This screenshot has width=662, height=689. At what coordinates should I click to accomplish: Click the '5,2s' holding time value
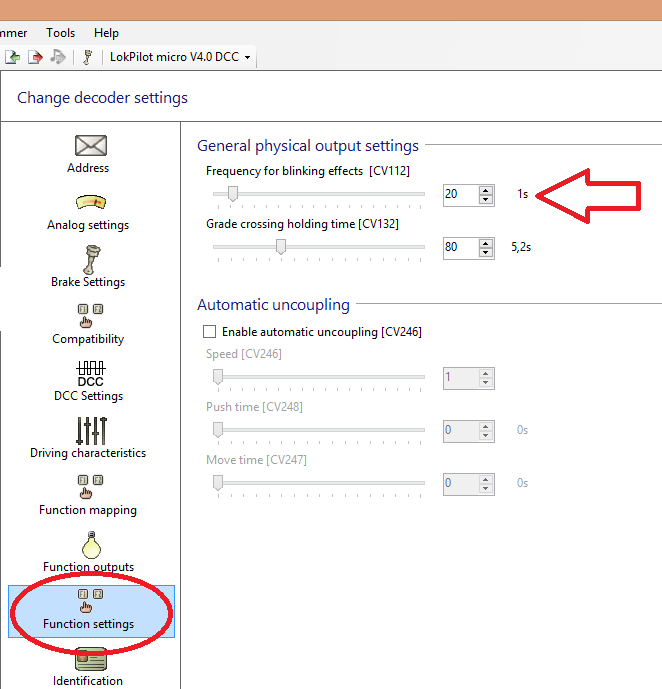521,247
